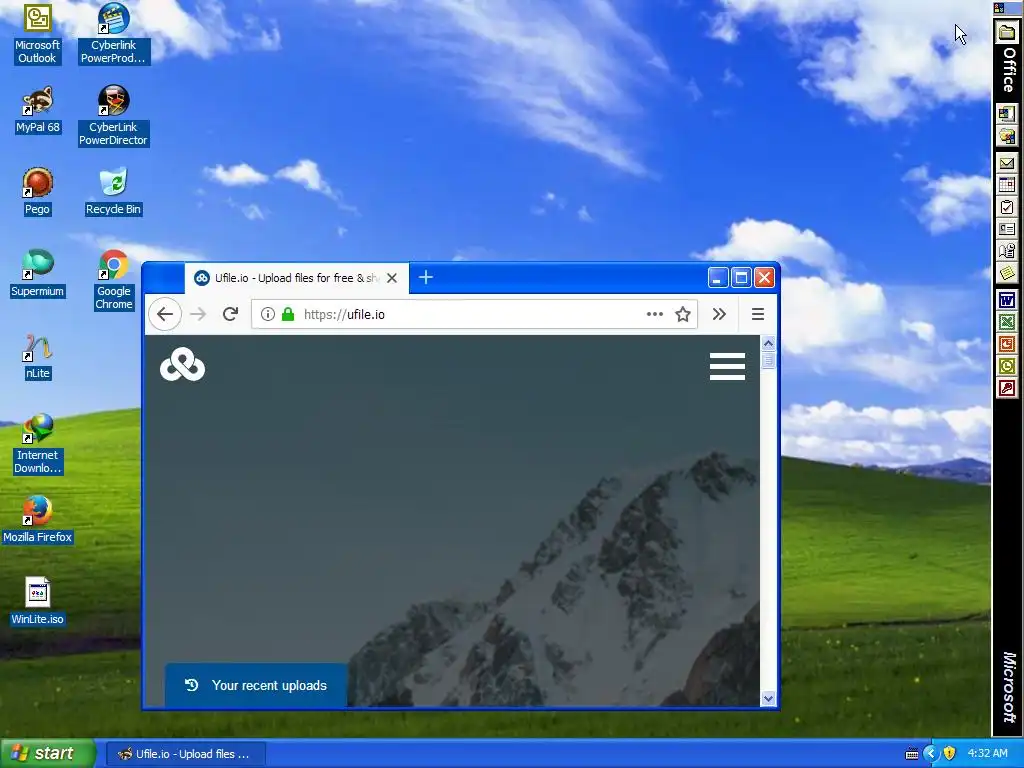Select the Recycle Bin icon

[114, 192]
